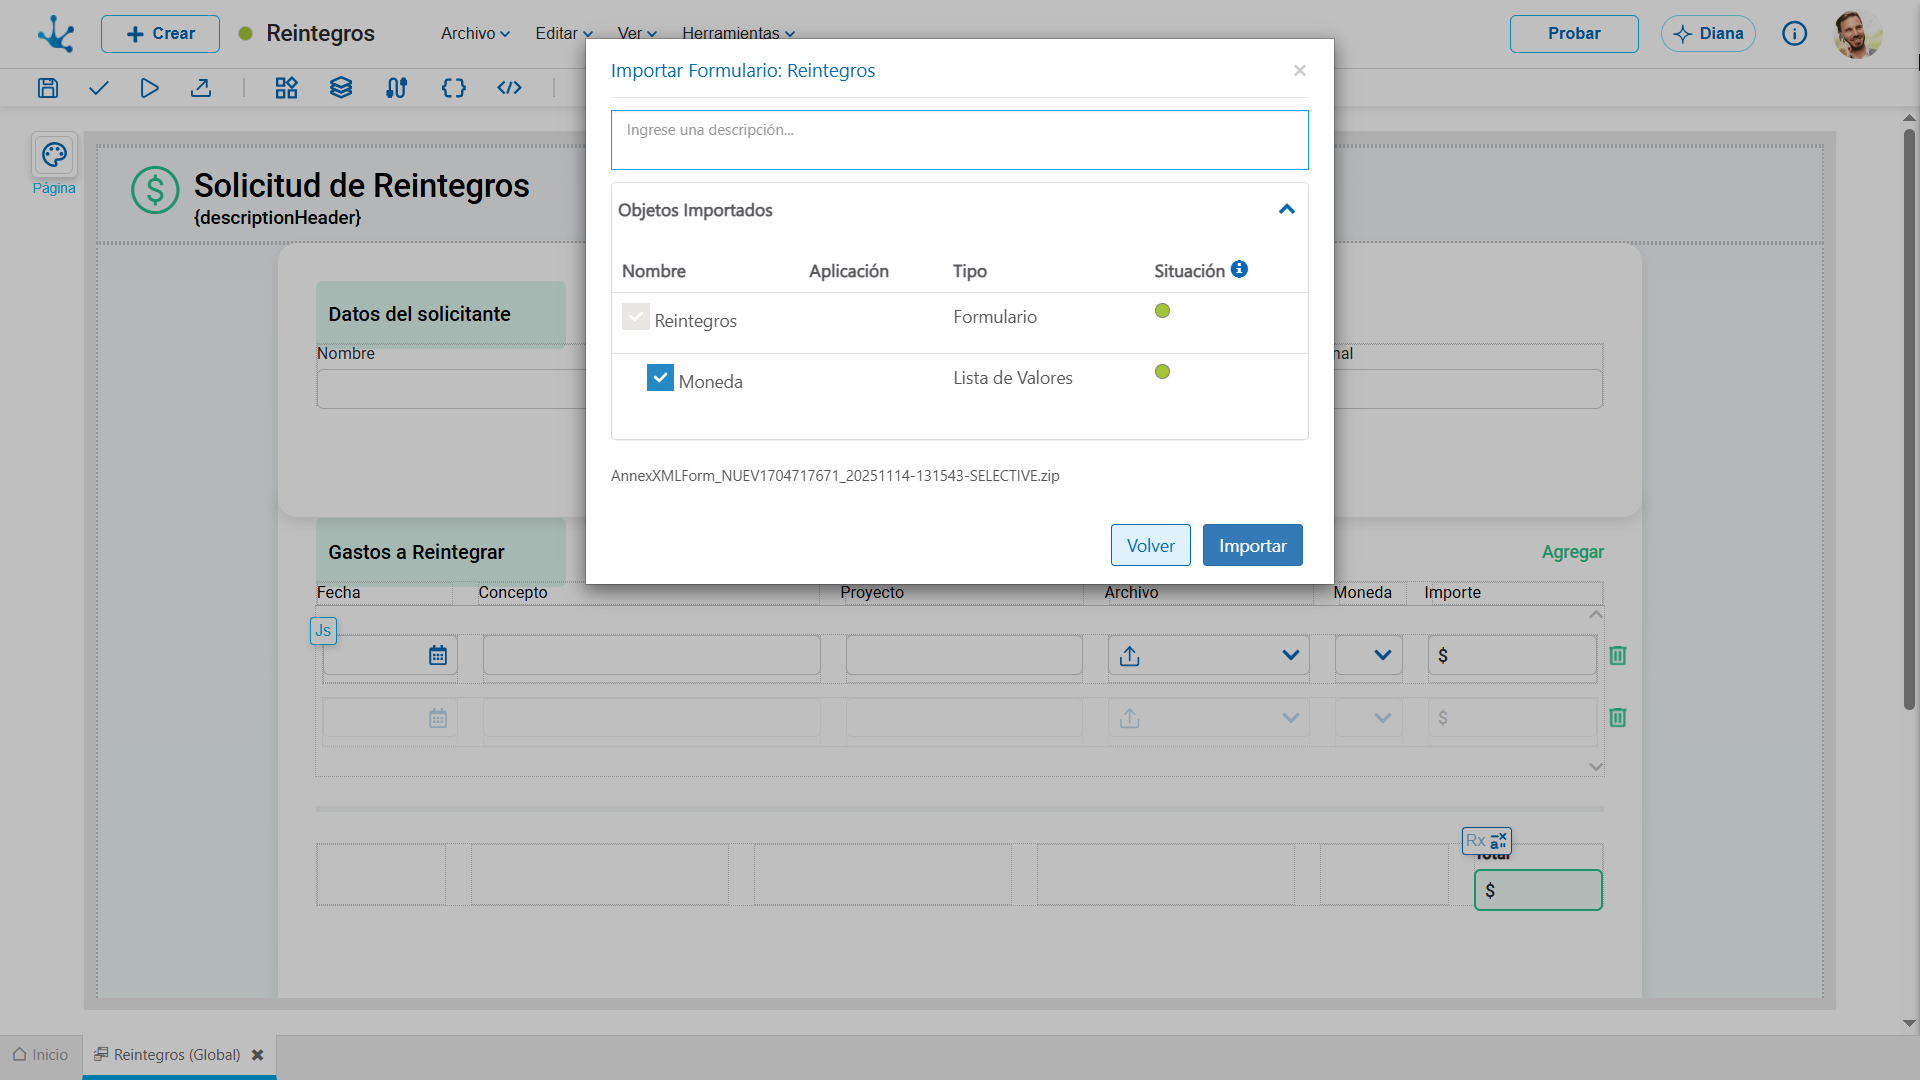1920x1080 pixels.
Task: Click the upload icon in first Archivo field
Action: point(1130,656)
